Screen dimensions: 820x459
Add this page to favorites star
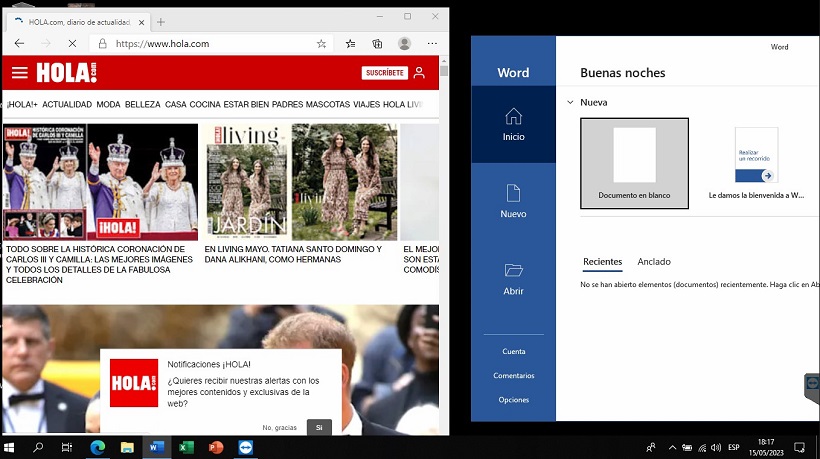322,44
